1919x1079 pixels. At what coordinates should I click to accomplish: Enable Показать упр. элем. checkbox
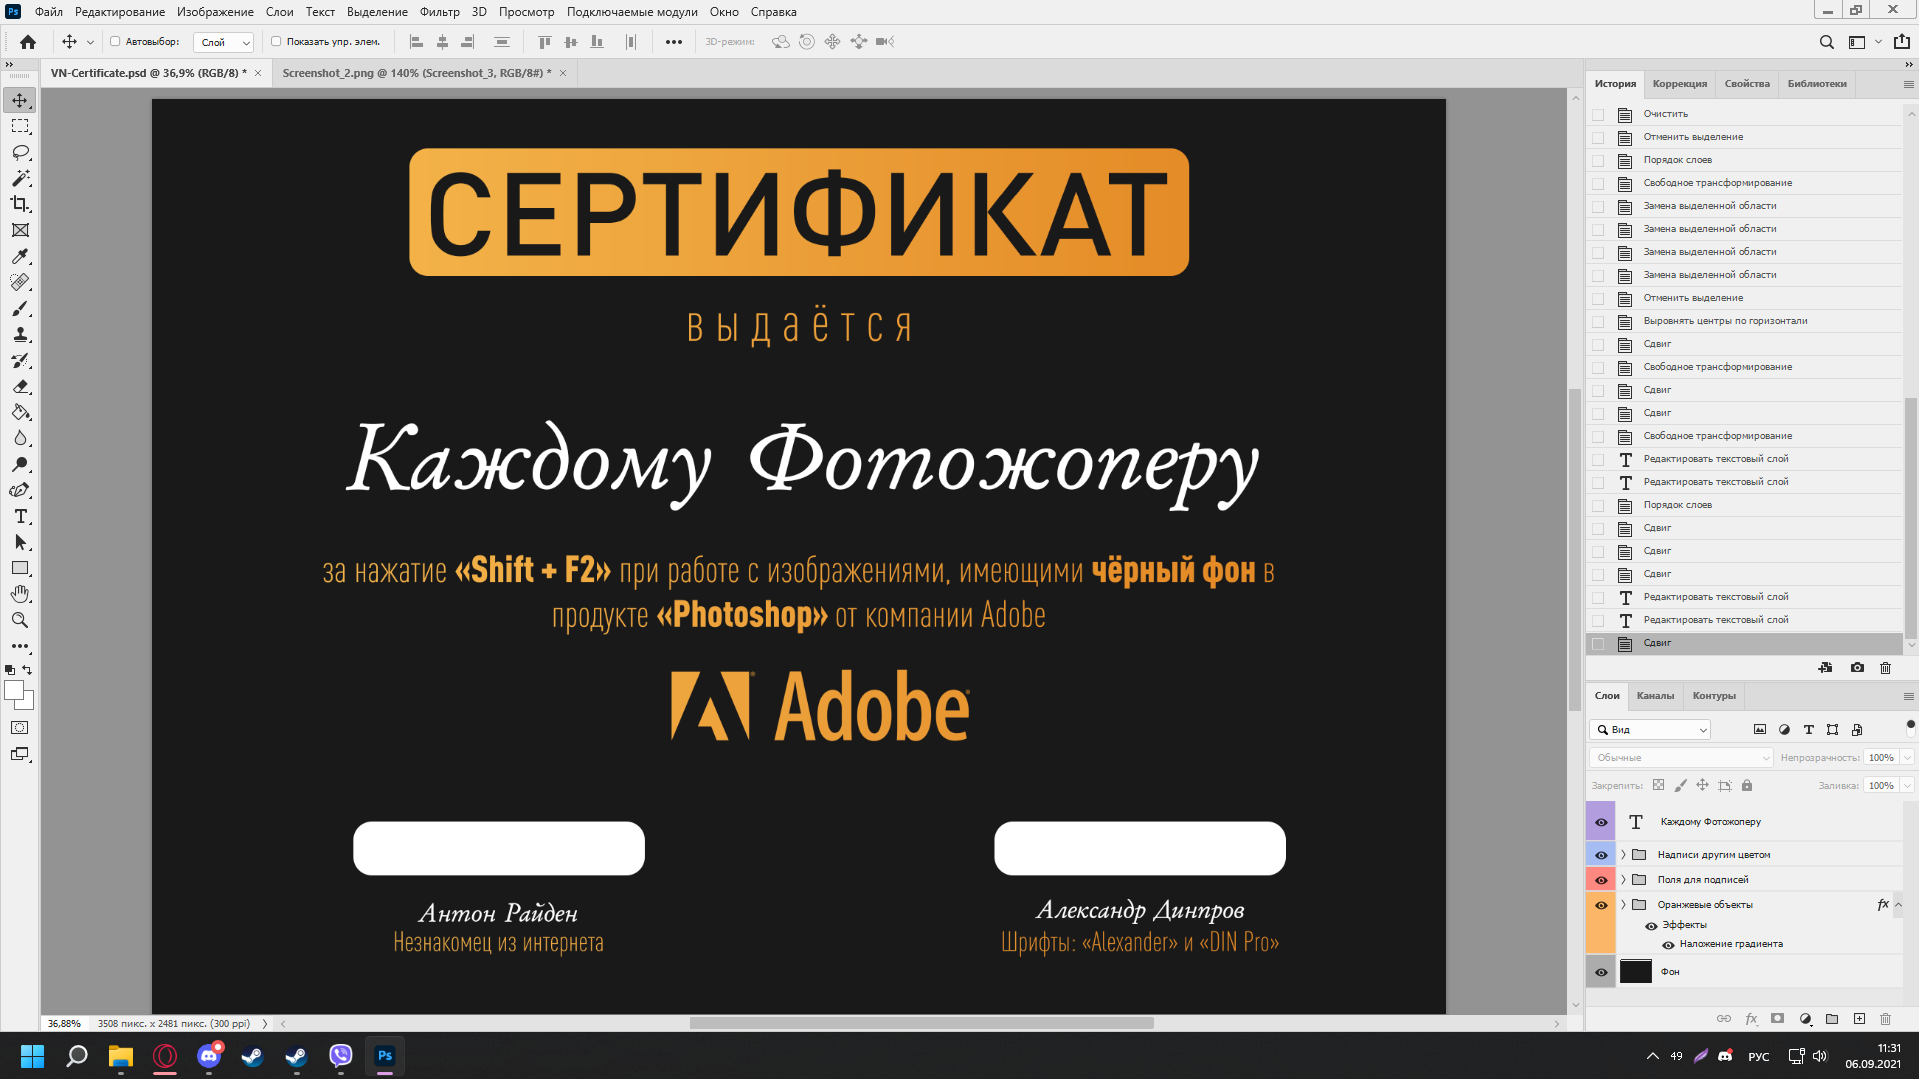(x=276, y=42)
